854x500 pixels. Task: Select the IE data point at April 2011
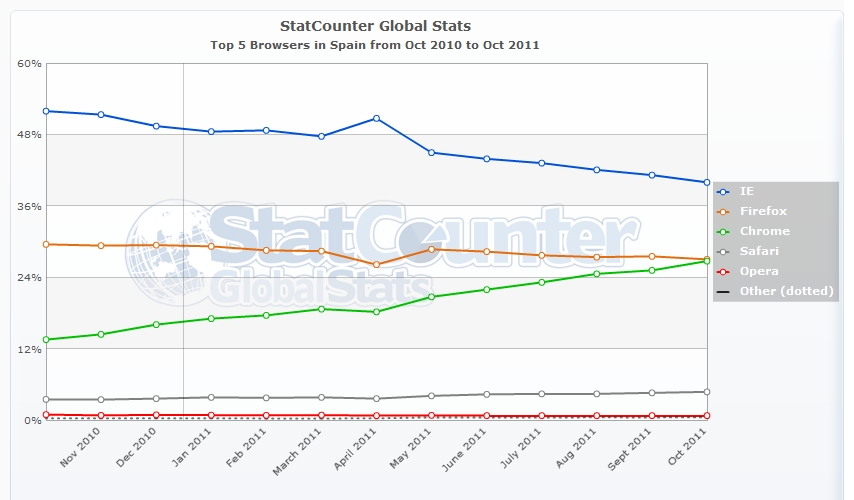pos(376,118)
